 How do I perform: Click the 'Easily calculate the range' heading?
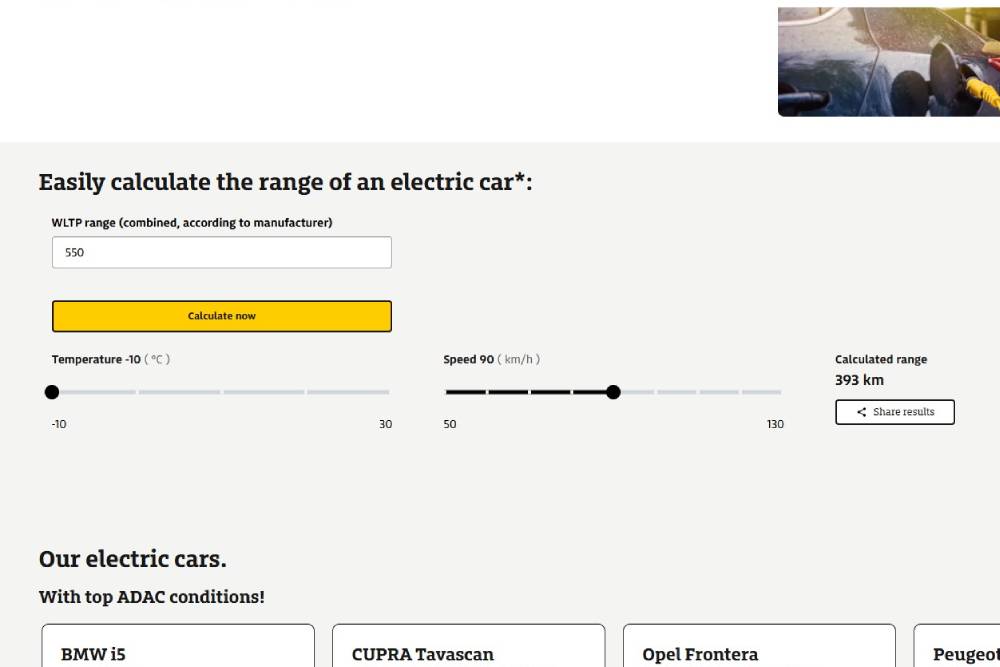tap(285, 182)
